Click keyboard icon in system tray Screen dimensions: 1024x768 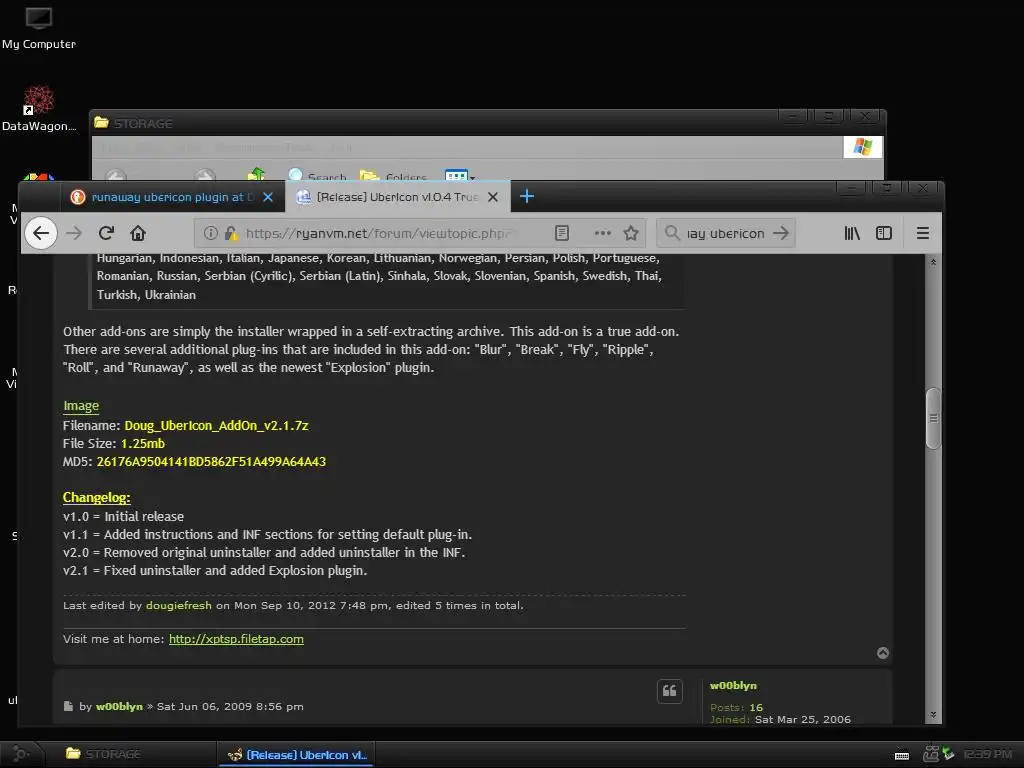click(x=902, y=756)
